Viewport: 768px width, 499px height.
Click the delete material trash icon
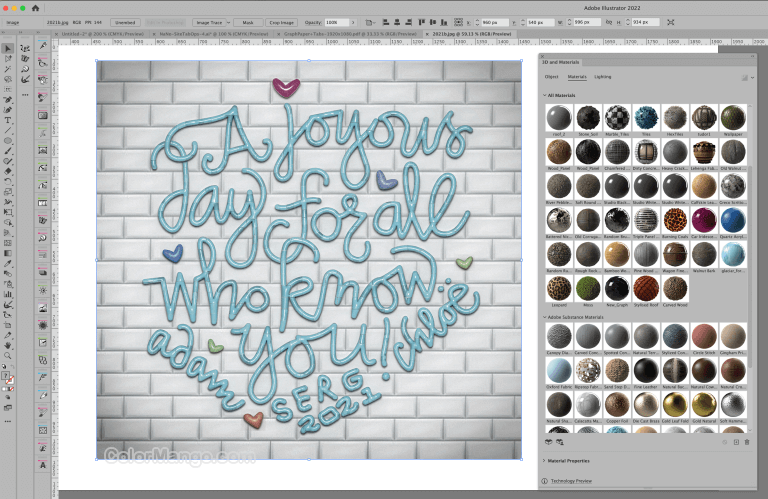746,441
